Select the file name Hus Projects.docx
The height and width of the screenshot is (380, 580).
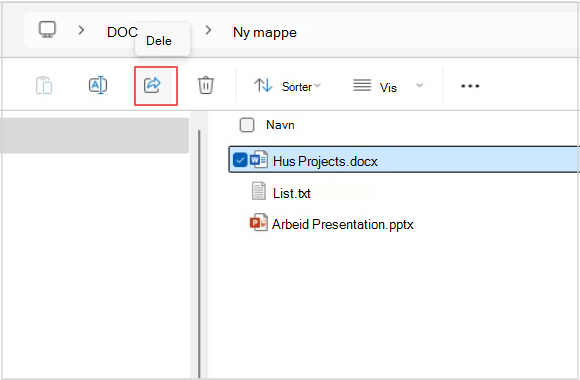[325, 161]
